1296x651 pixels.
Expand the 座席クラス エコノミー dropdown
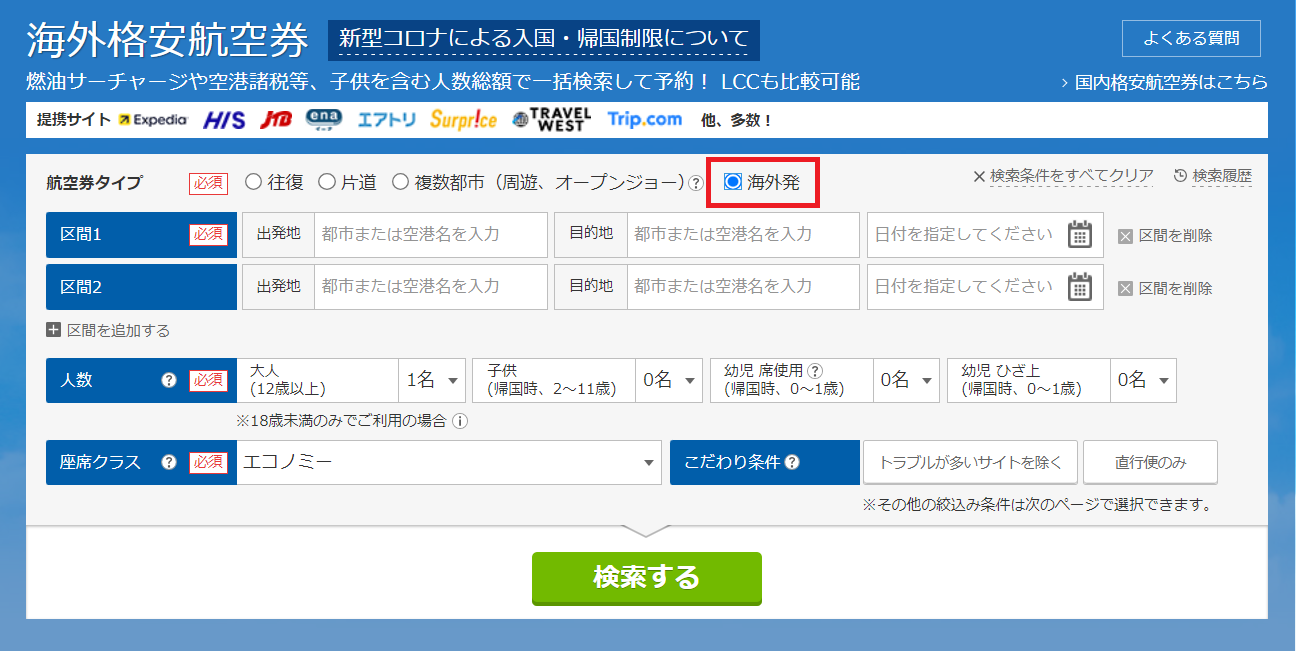pyautogui.click(x=449, y=462)
